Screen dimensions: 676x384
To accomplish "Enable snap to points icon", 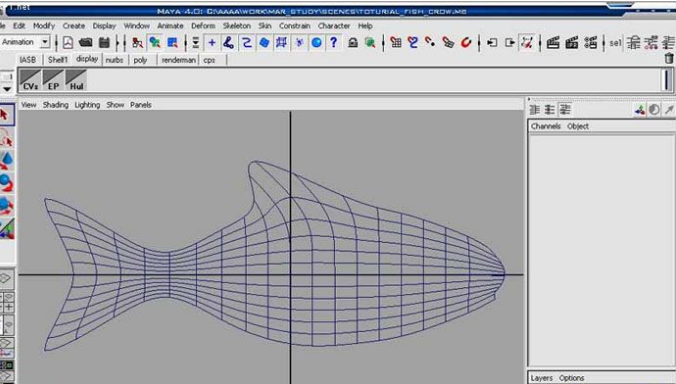I will pos(430,42).
